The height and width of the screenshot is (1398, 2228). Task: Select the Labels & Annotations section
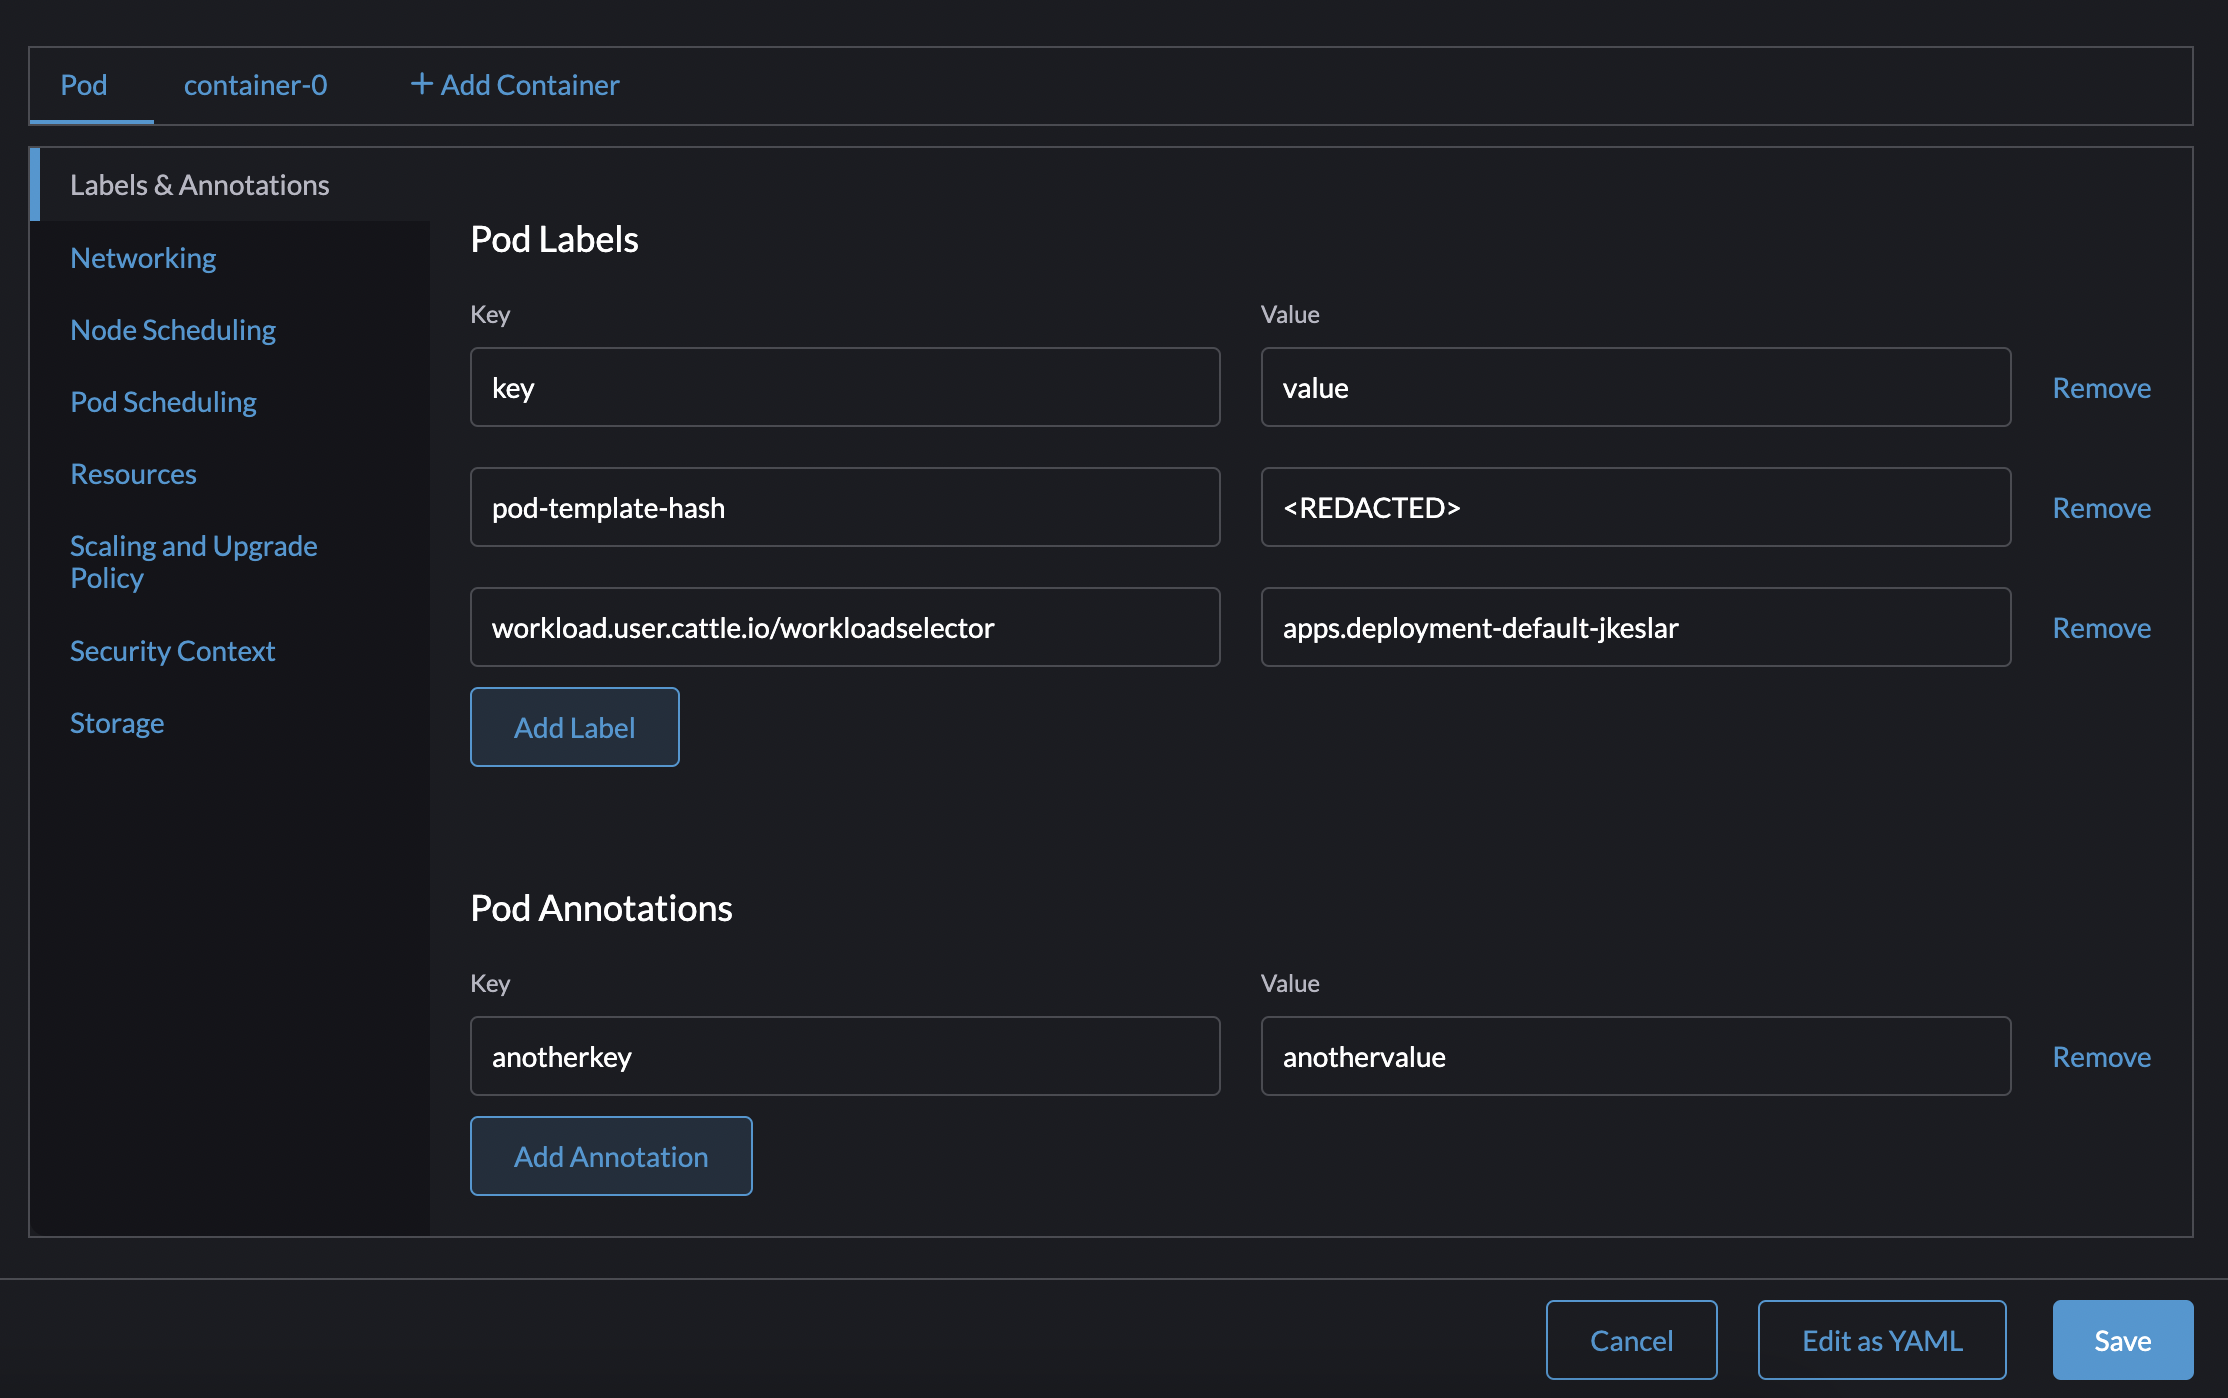click(200, 184)
